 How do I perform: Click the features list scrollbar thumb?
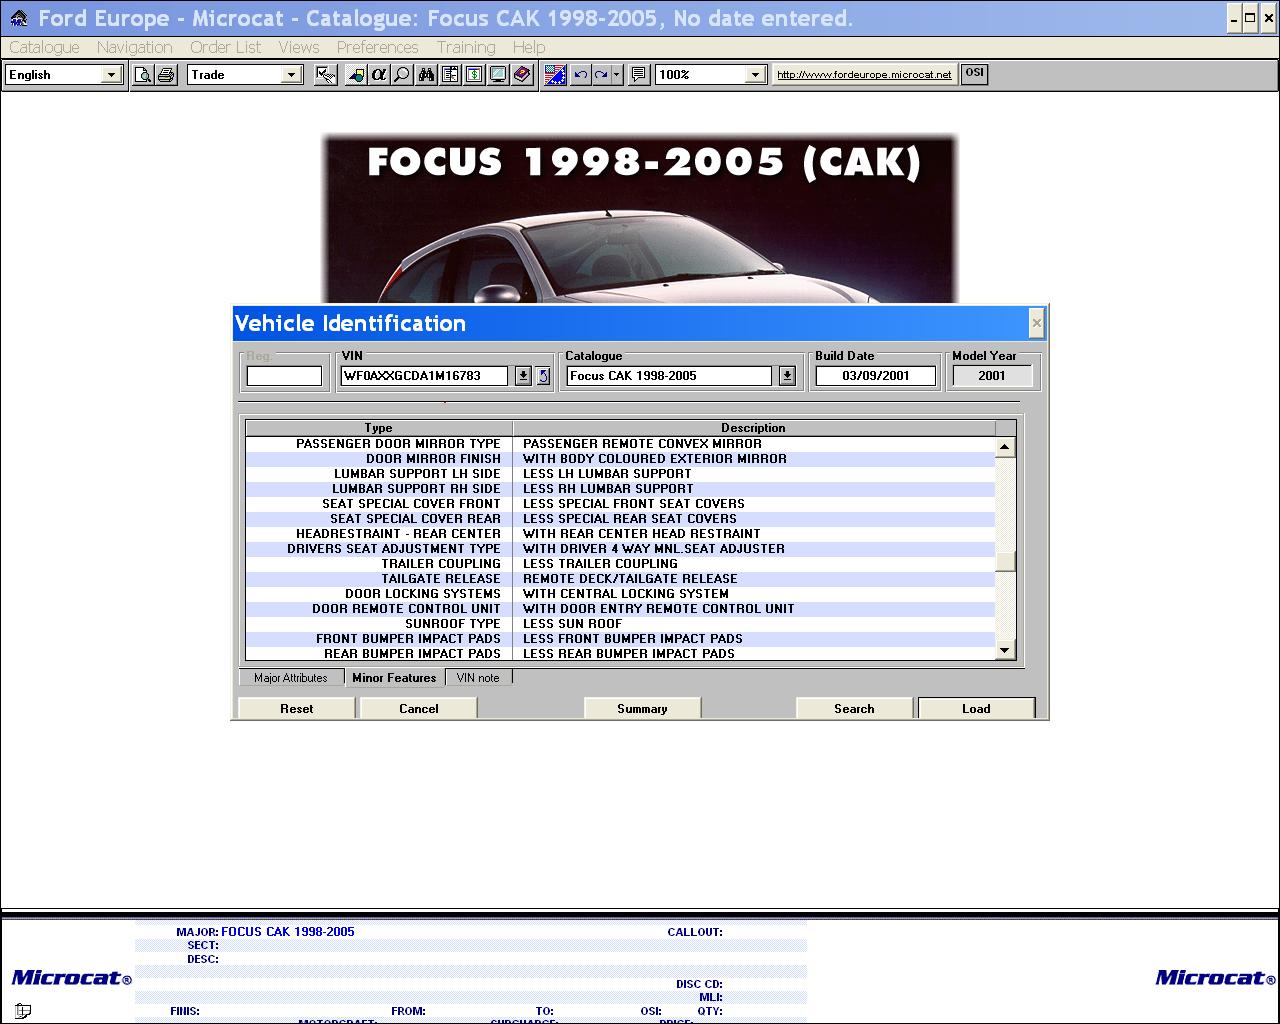coord(1005,561)
